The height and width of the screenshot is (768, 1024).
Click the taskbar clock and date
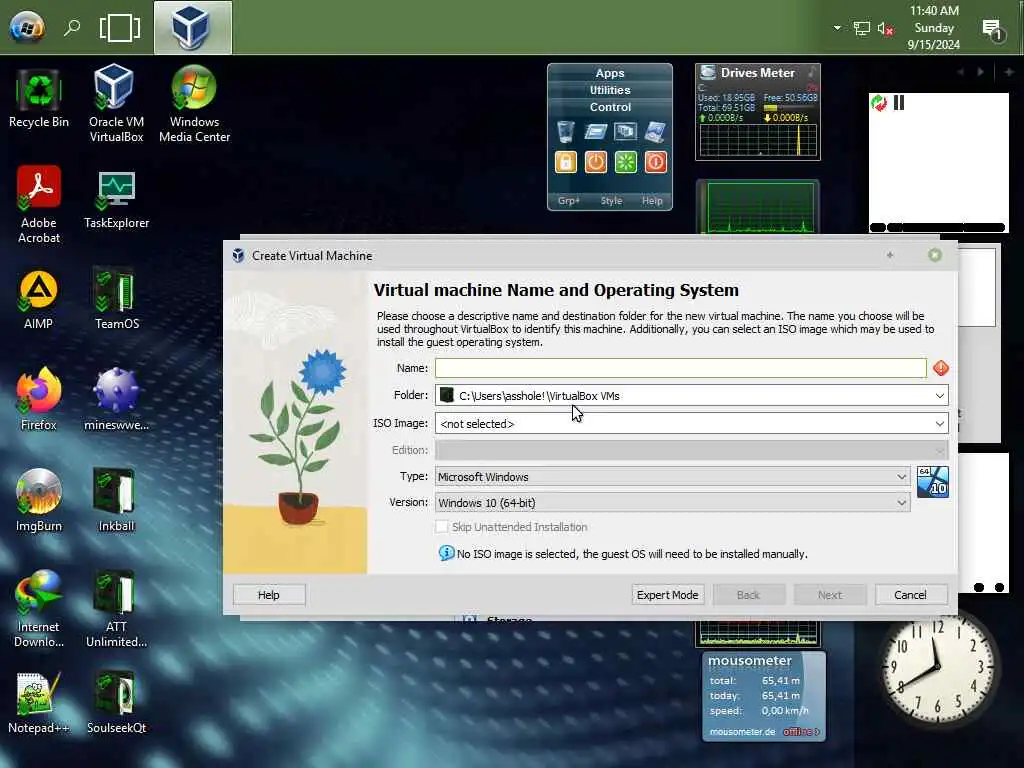(934, 27)
